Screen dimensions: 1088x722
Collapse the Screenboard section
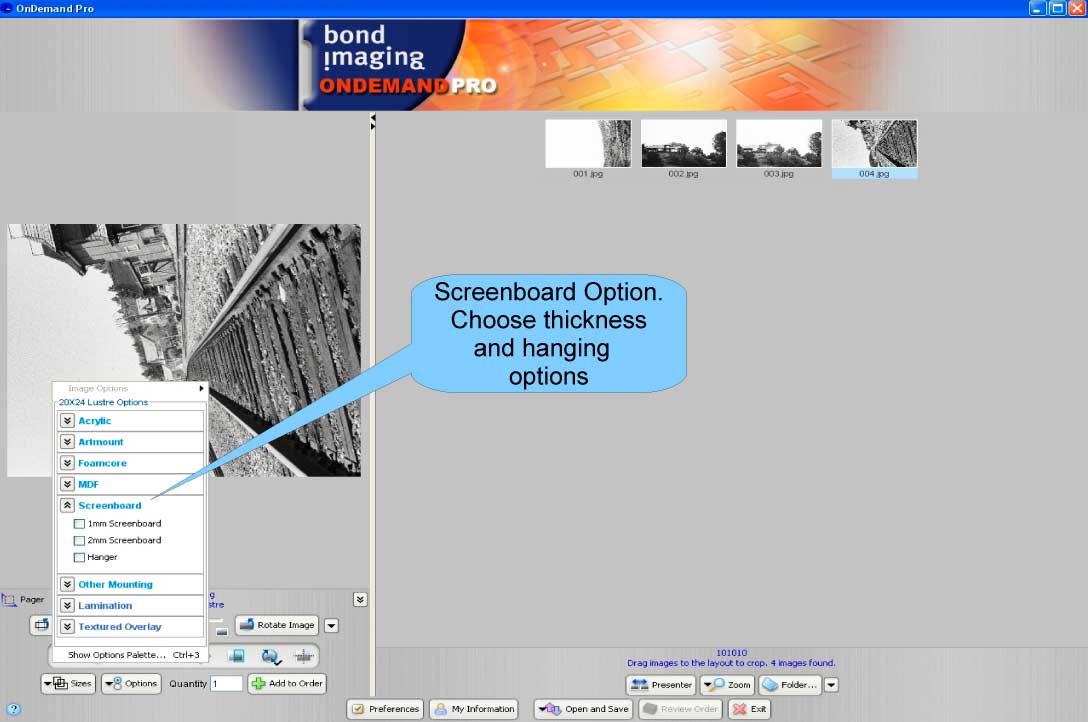(x=67, y=505)
